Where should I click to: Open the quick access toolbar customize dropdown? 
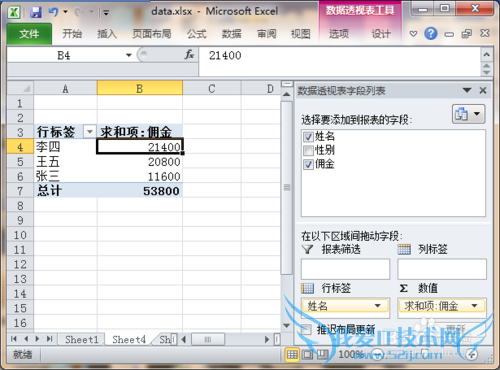click(x=106, y=13)
